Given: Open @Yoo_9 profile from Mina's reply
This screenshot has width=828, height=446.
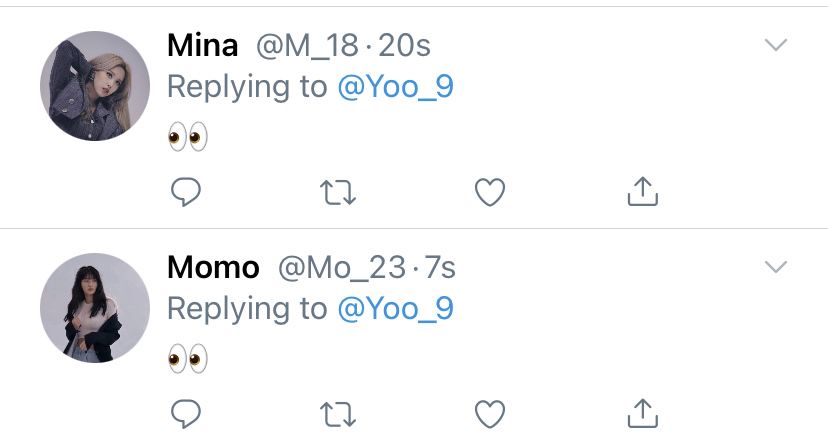Looking at the screenshot, I should [x=396, y=87].
